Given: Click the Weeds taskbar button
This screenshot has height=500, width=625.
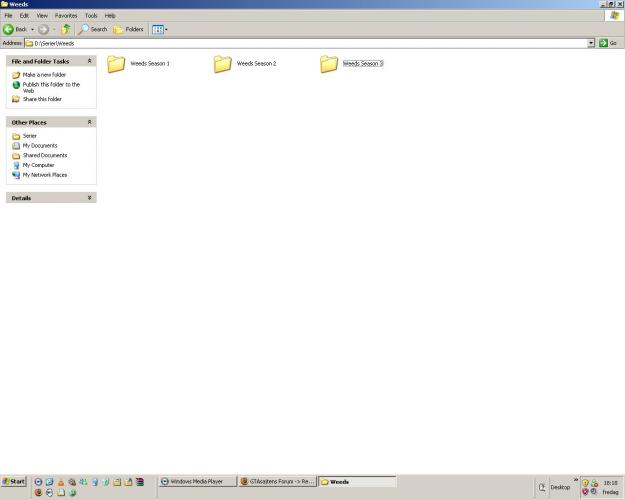Looking at the screenshot, I should pos(357,481).
